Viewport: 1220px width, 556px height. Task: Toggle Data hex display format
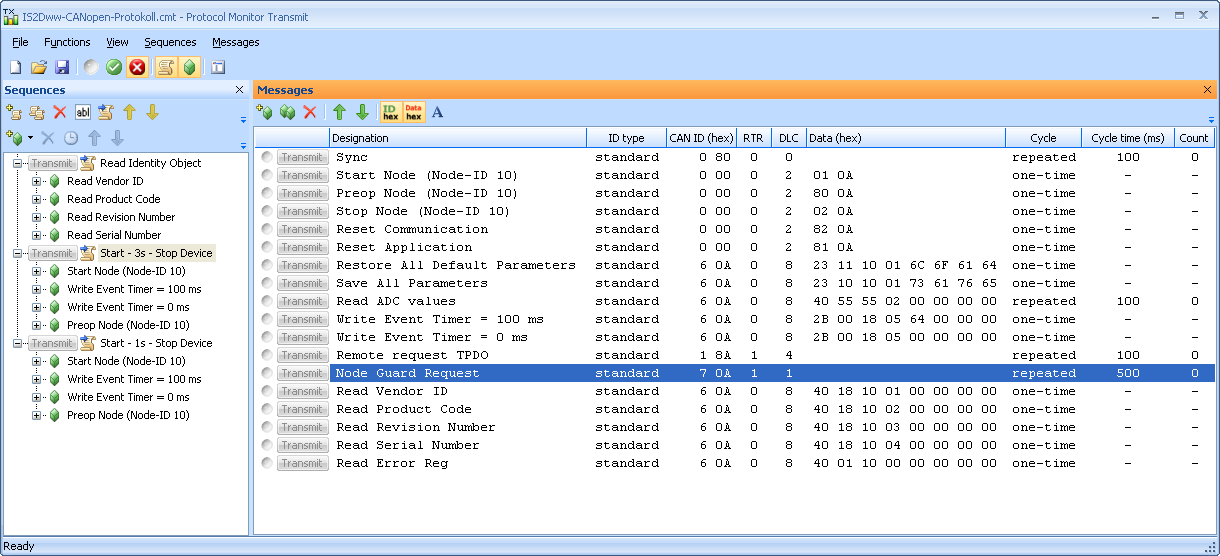point(413,112)
